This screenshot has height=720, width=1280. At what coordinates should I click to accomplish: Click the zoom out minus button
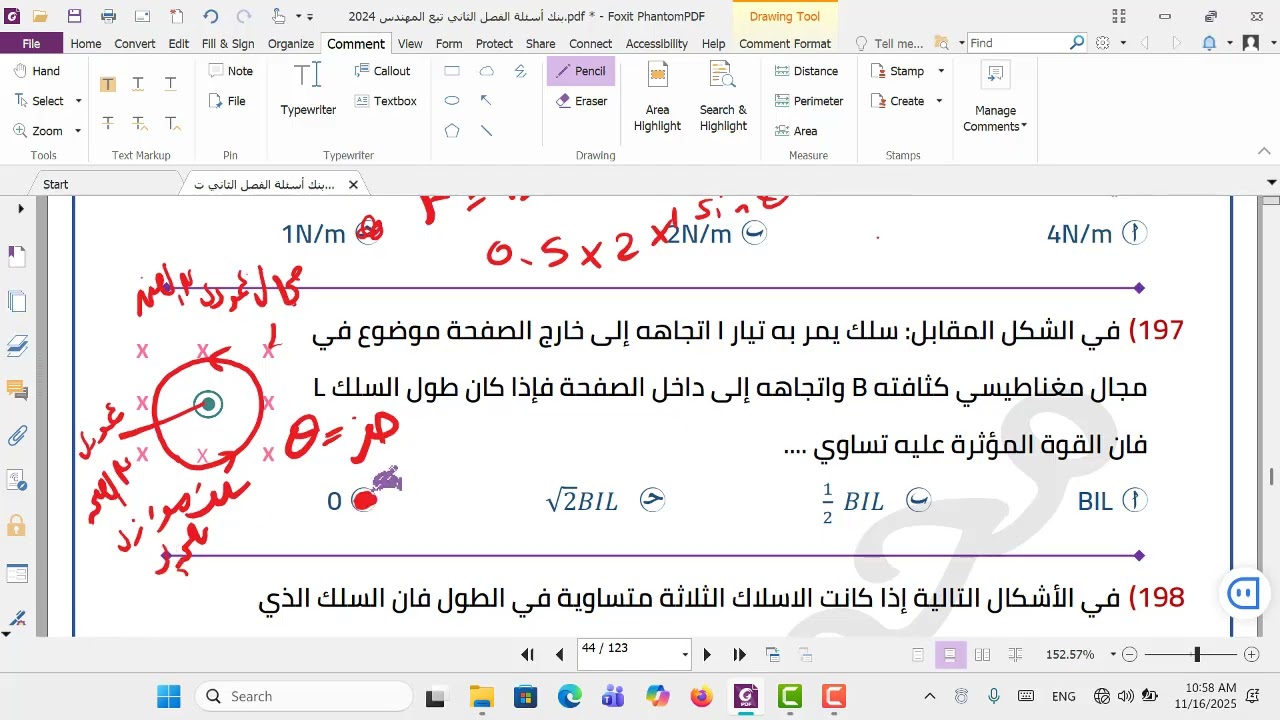click(1130, 655)
